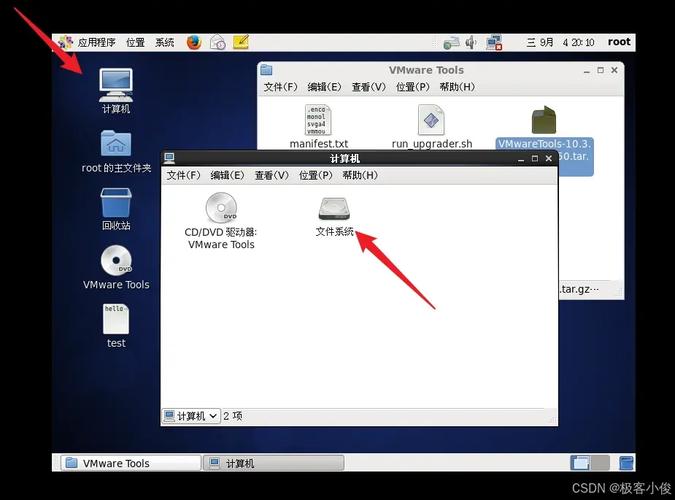Expand the 计算机 location dropdown in status bar

(x=191, y=416)
